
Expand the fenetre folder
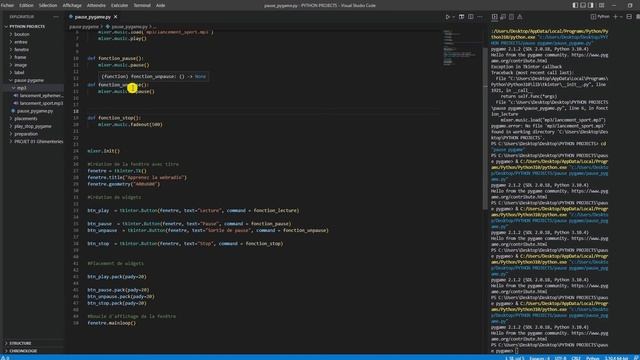coord(22,49)
